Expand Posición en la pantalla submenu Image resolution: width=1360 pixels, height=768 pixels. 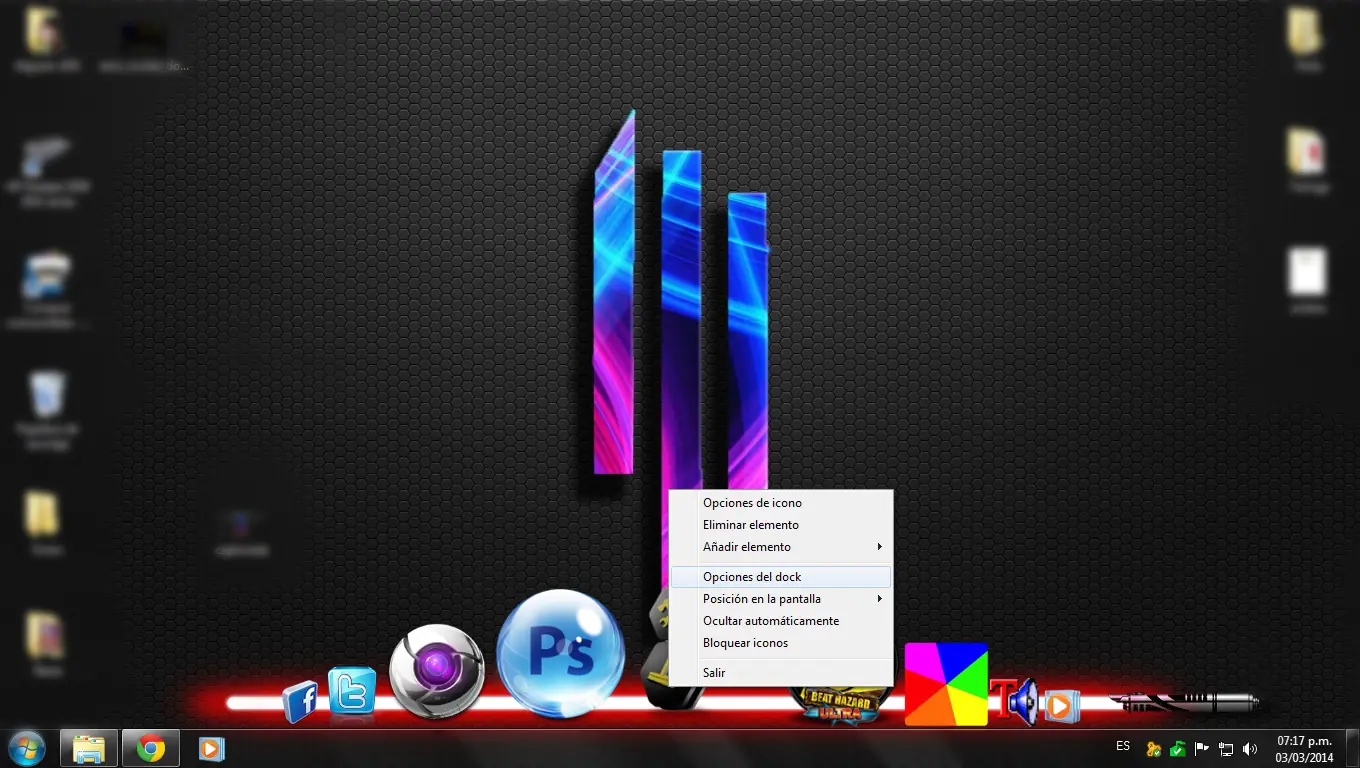(780, 599)
